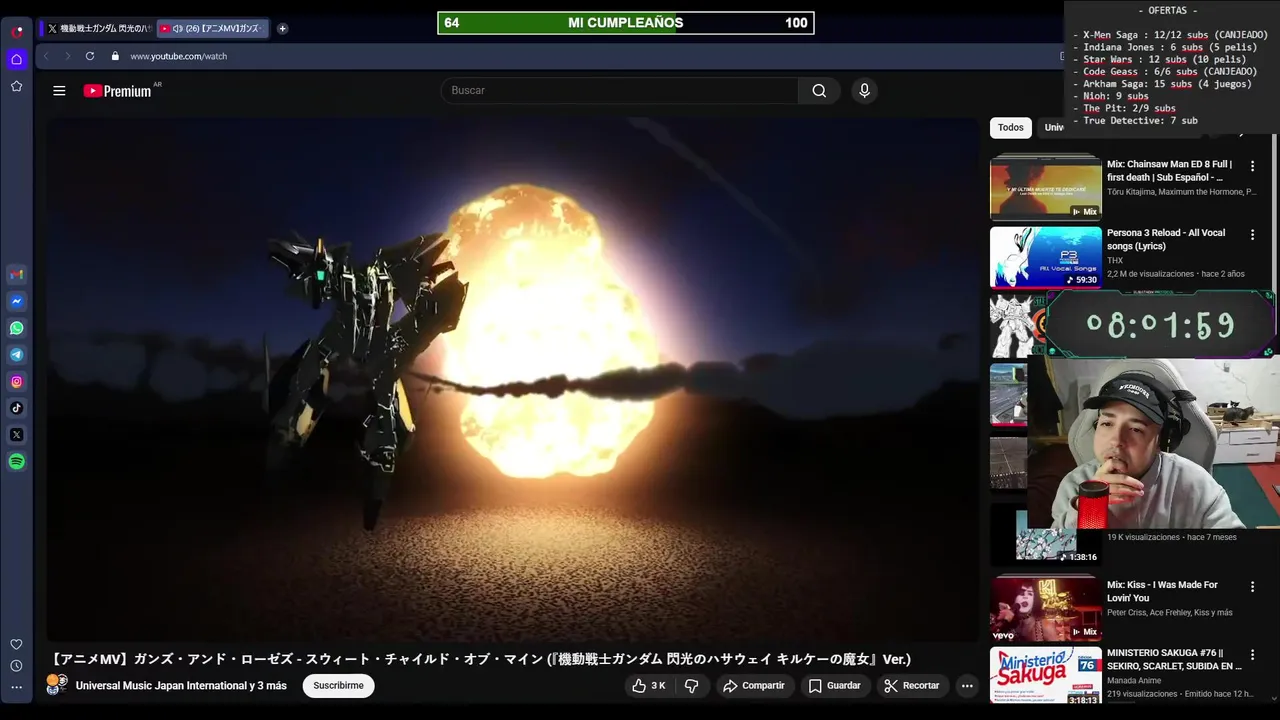Open options menu for Kiss mix
The image size is (1280, 720).
[1252, 587]
